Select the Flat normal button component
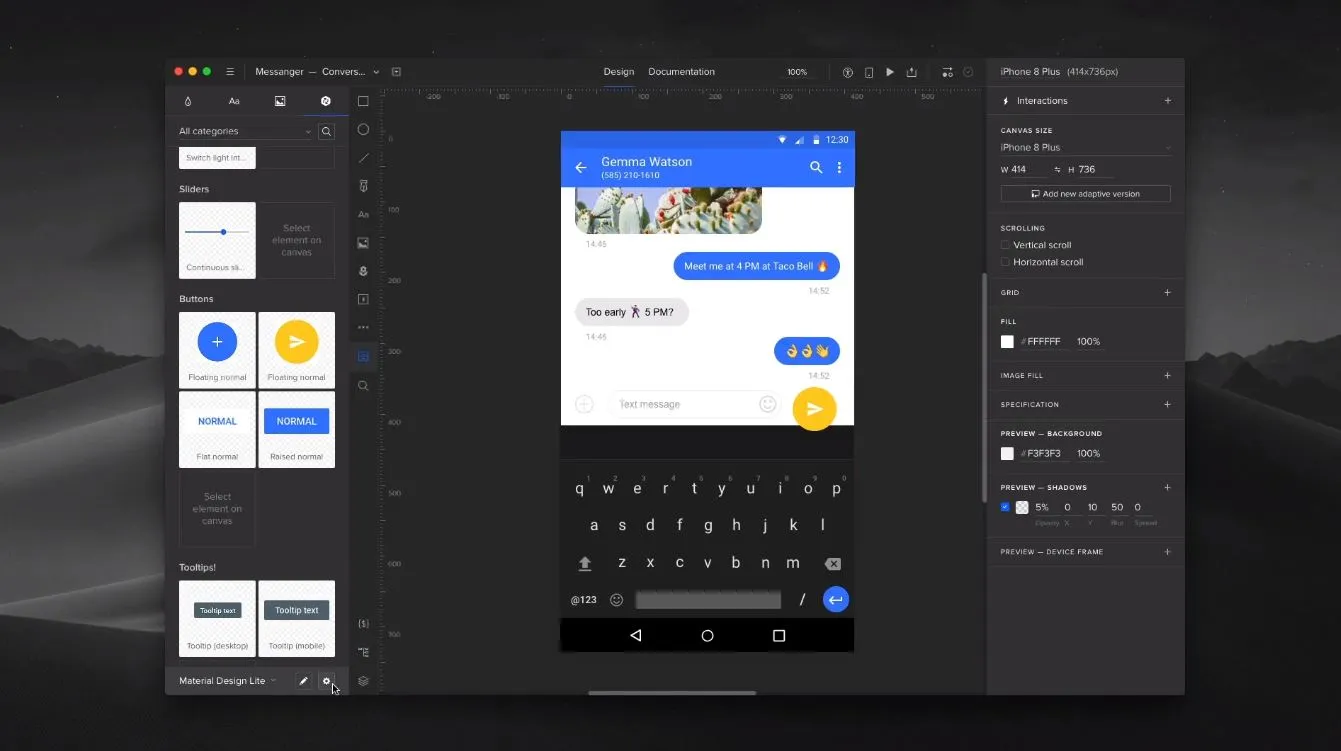The width and height of the screenshot is (1341, 751). (x=217, y=430)
